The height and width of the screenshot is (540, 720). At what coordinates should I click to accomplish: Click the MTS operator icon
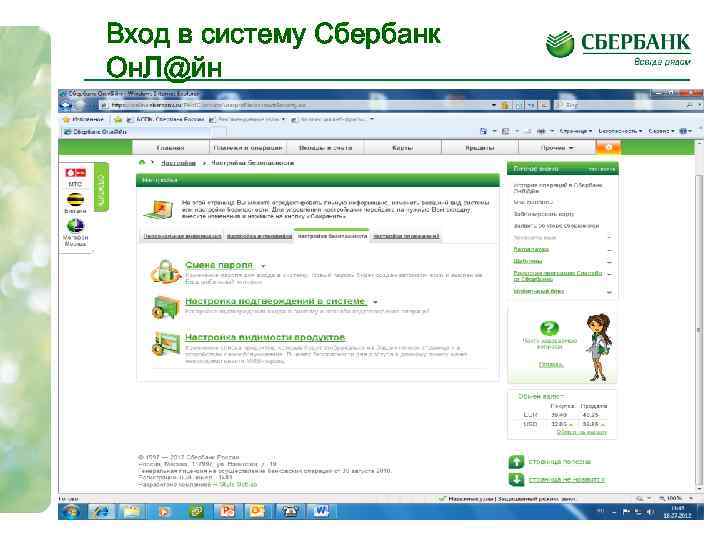click(75, 173)
